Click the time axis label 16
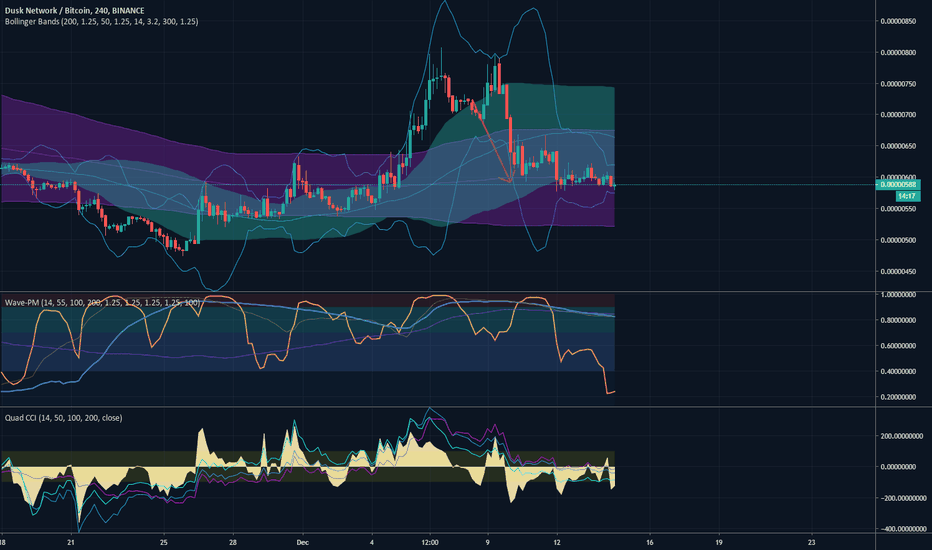932x550 pixels. [650, 542]
